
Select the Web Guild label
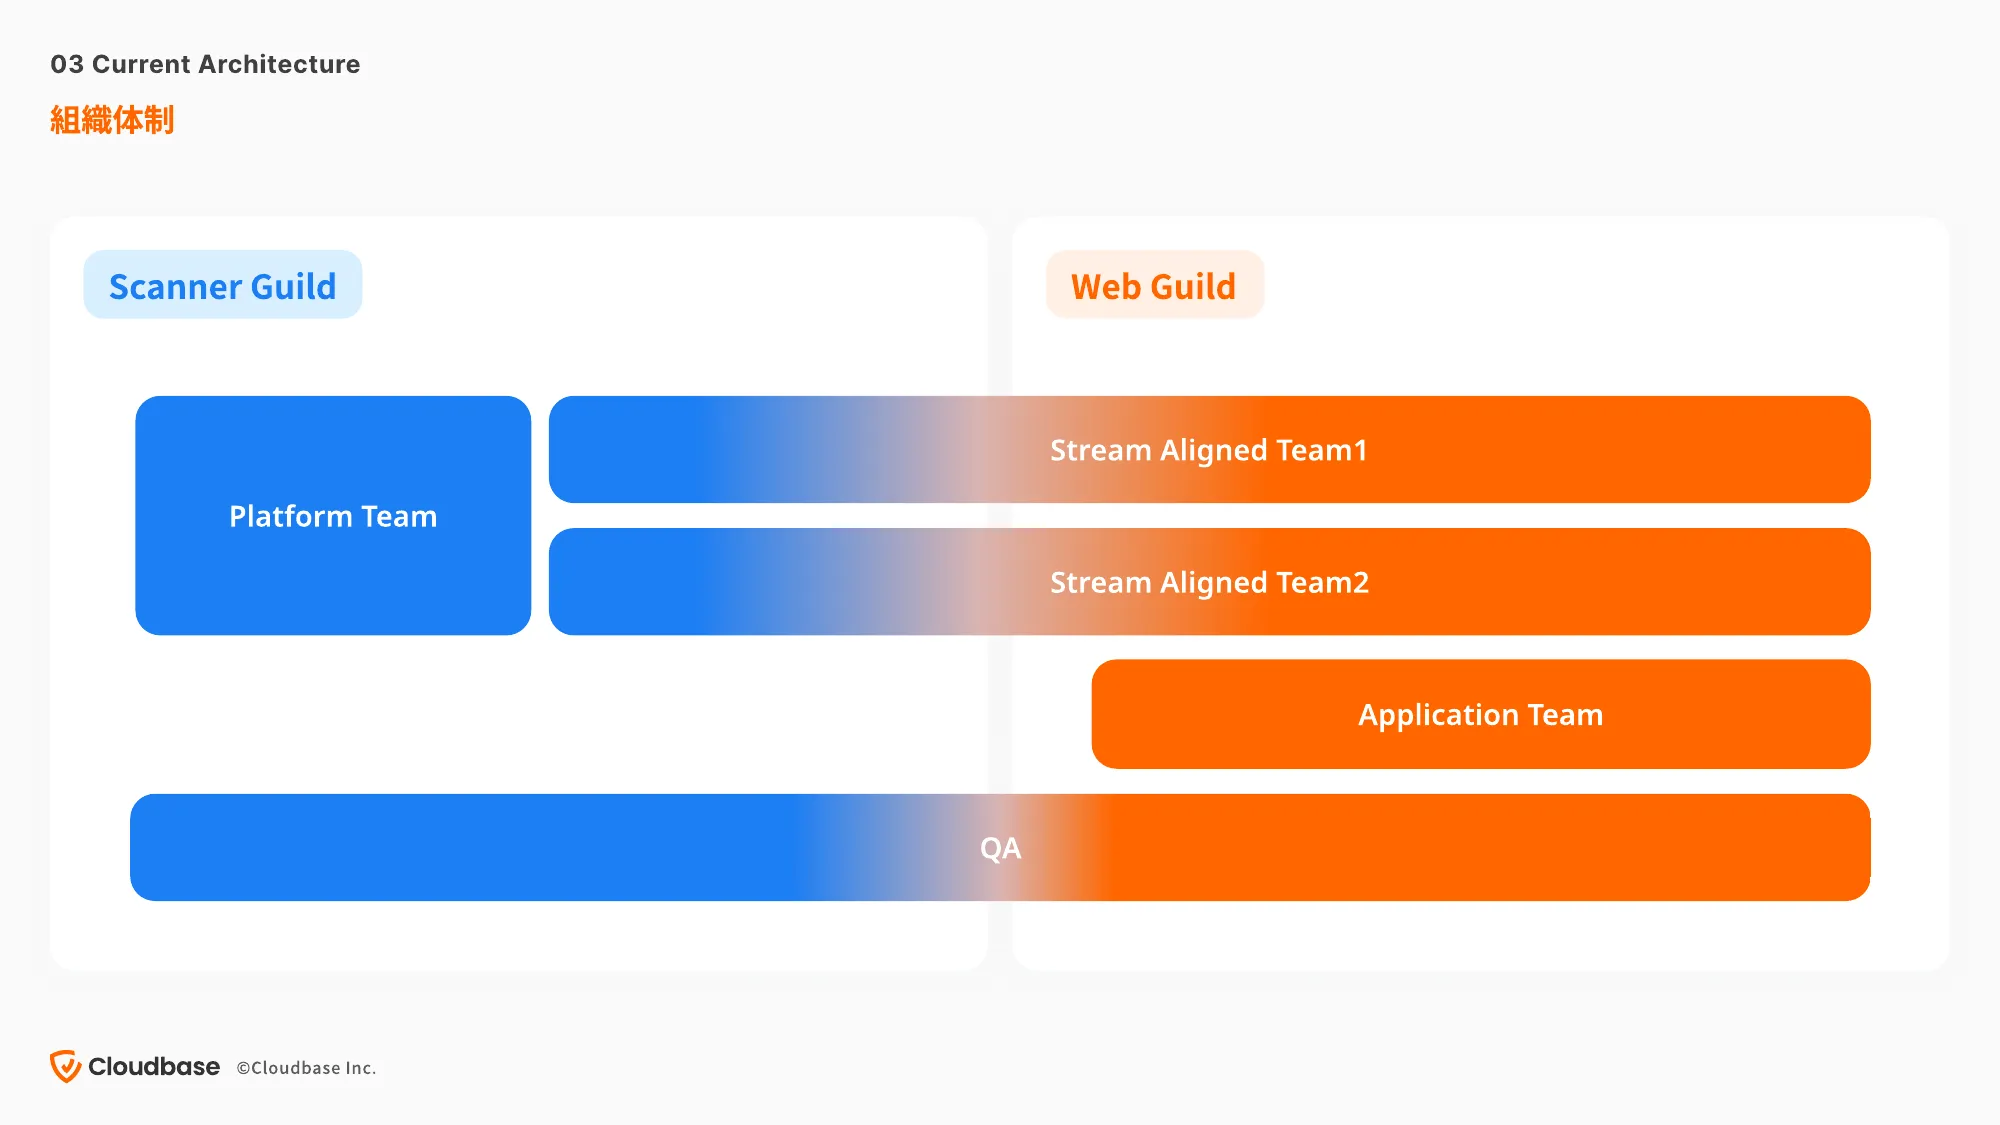click(x=1154, y=285)
